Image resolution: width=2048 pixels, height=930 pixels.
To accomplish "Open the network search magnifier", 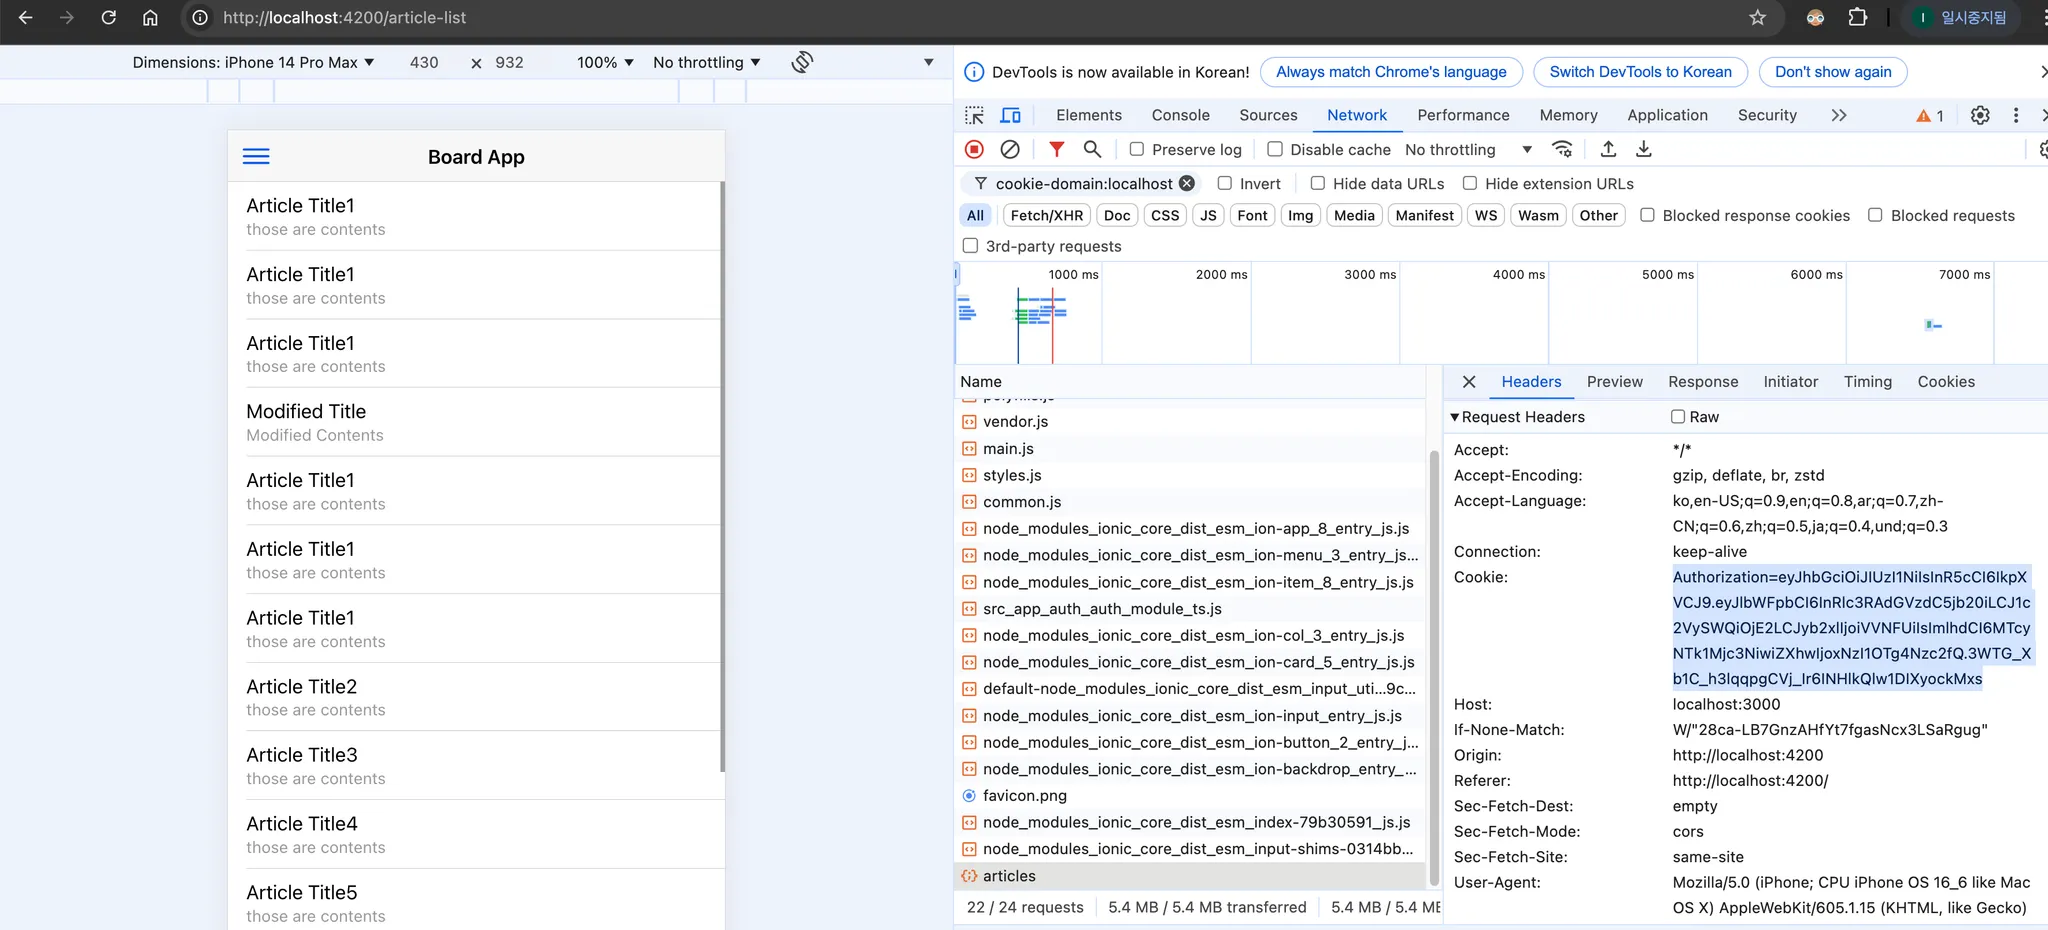I will 1092,149.
